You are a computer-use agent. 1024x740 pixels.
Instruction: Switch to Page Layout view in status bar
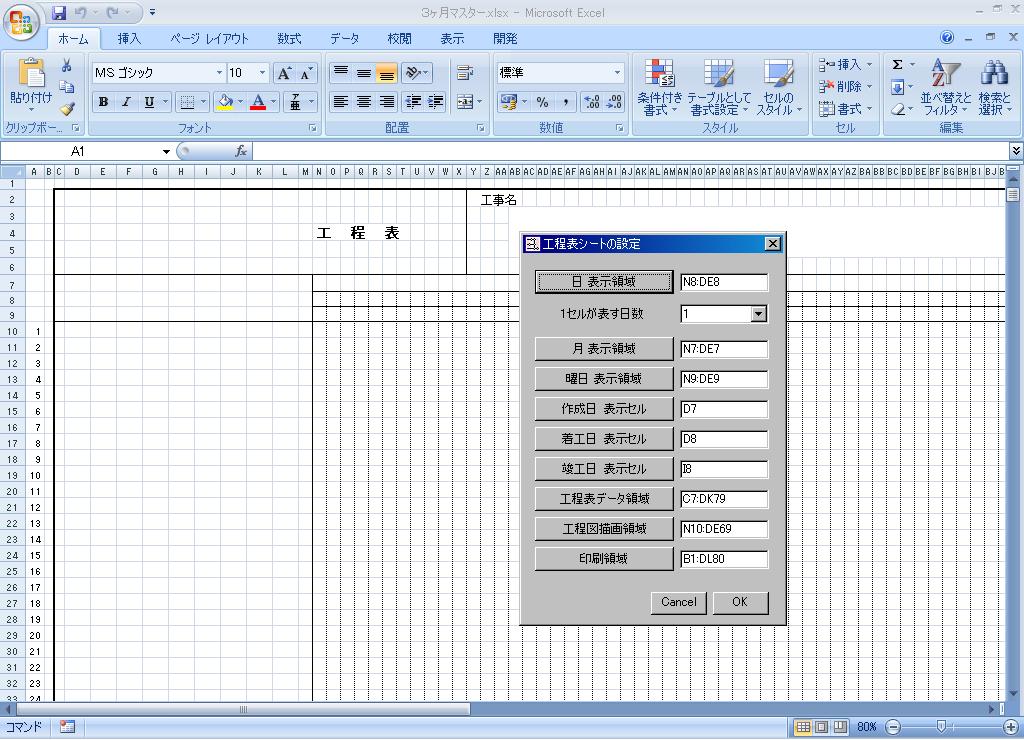click(822, 727)
